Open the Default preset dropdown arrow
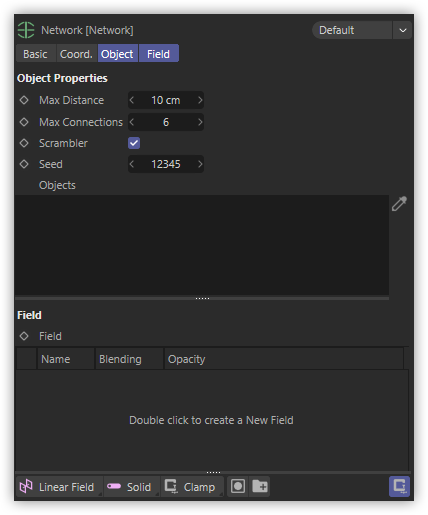 403,30
